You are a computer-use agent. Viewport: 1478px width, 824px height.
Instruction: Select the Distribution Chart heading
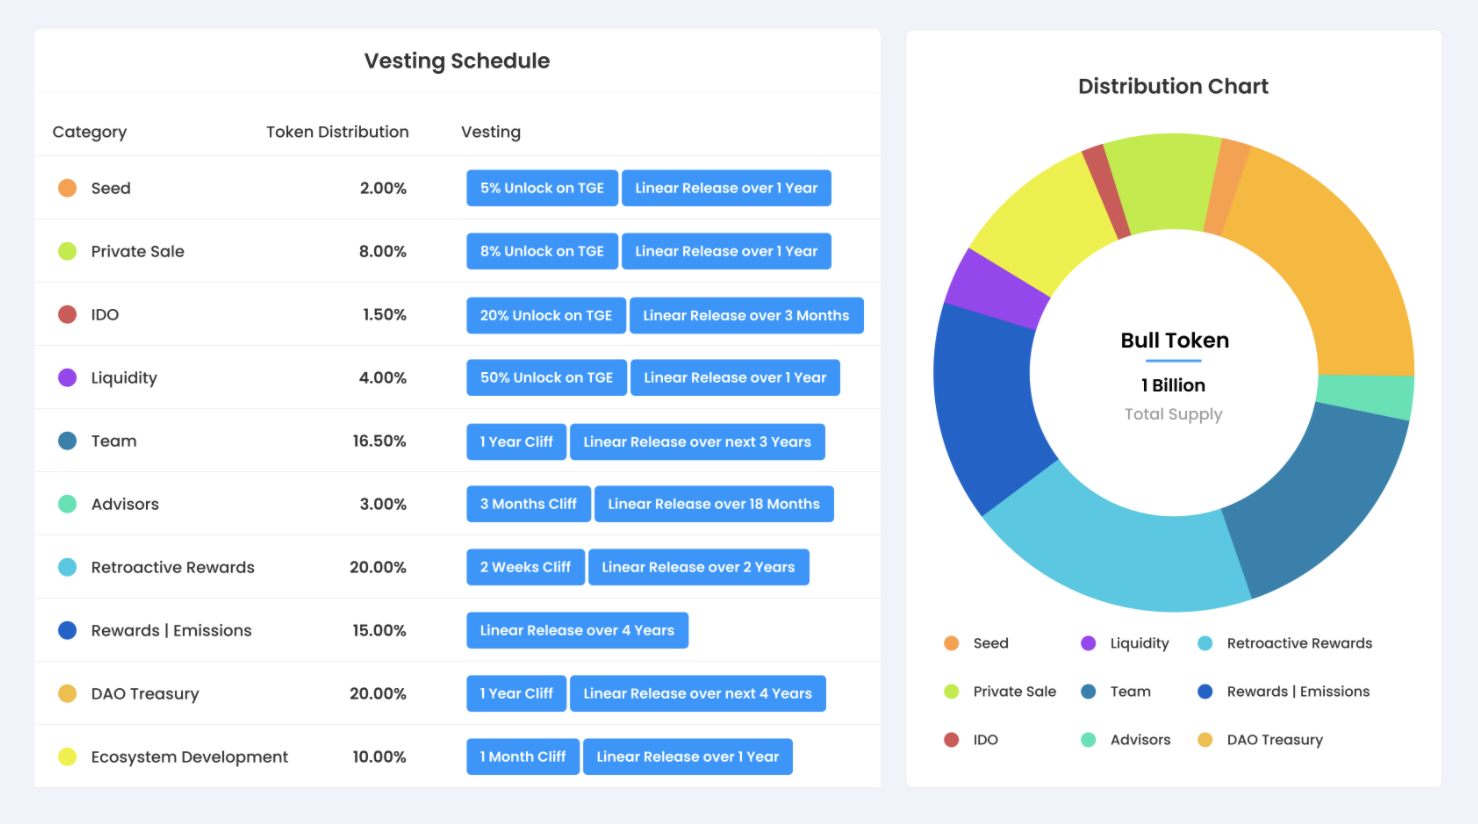coord(1172,86)
